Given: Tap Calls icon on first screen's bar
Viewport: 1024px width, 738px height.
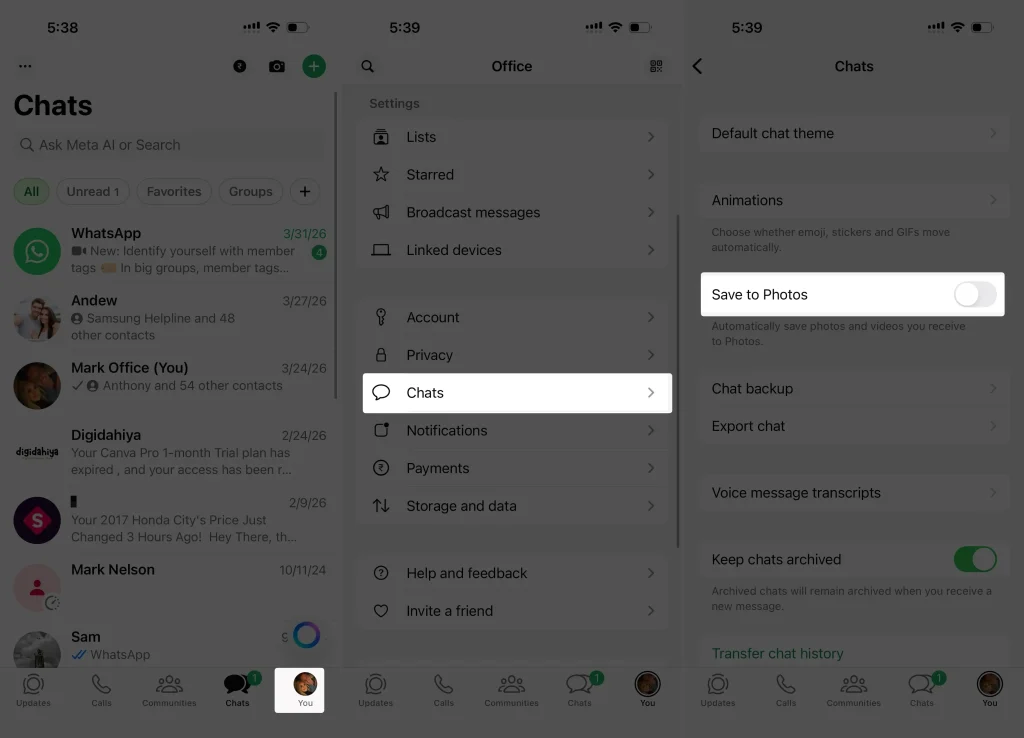Looking at the screenshot, I should coord(101,684).
